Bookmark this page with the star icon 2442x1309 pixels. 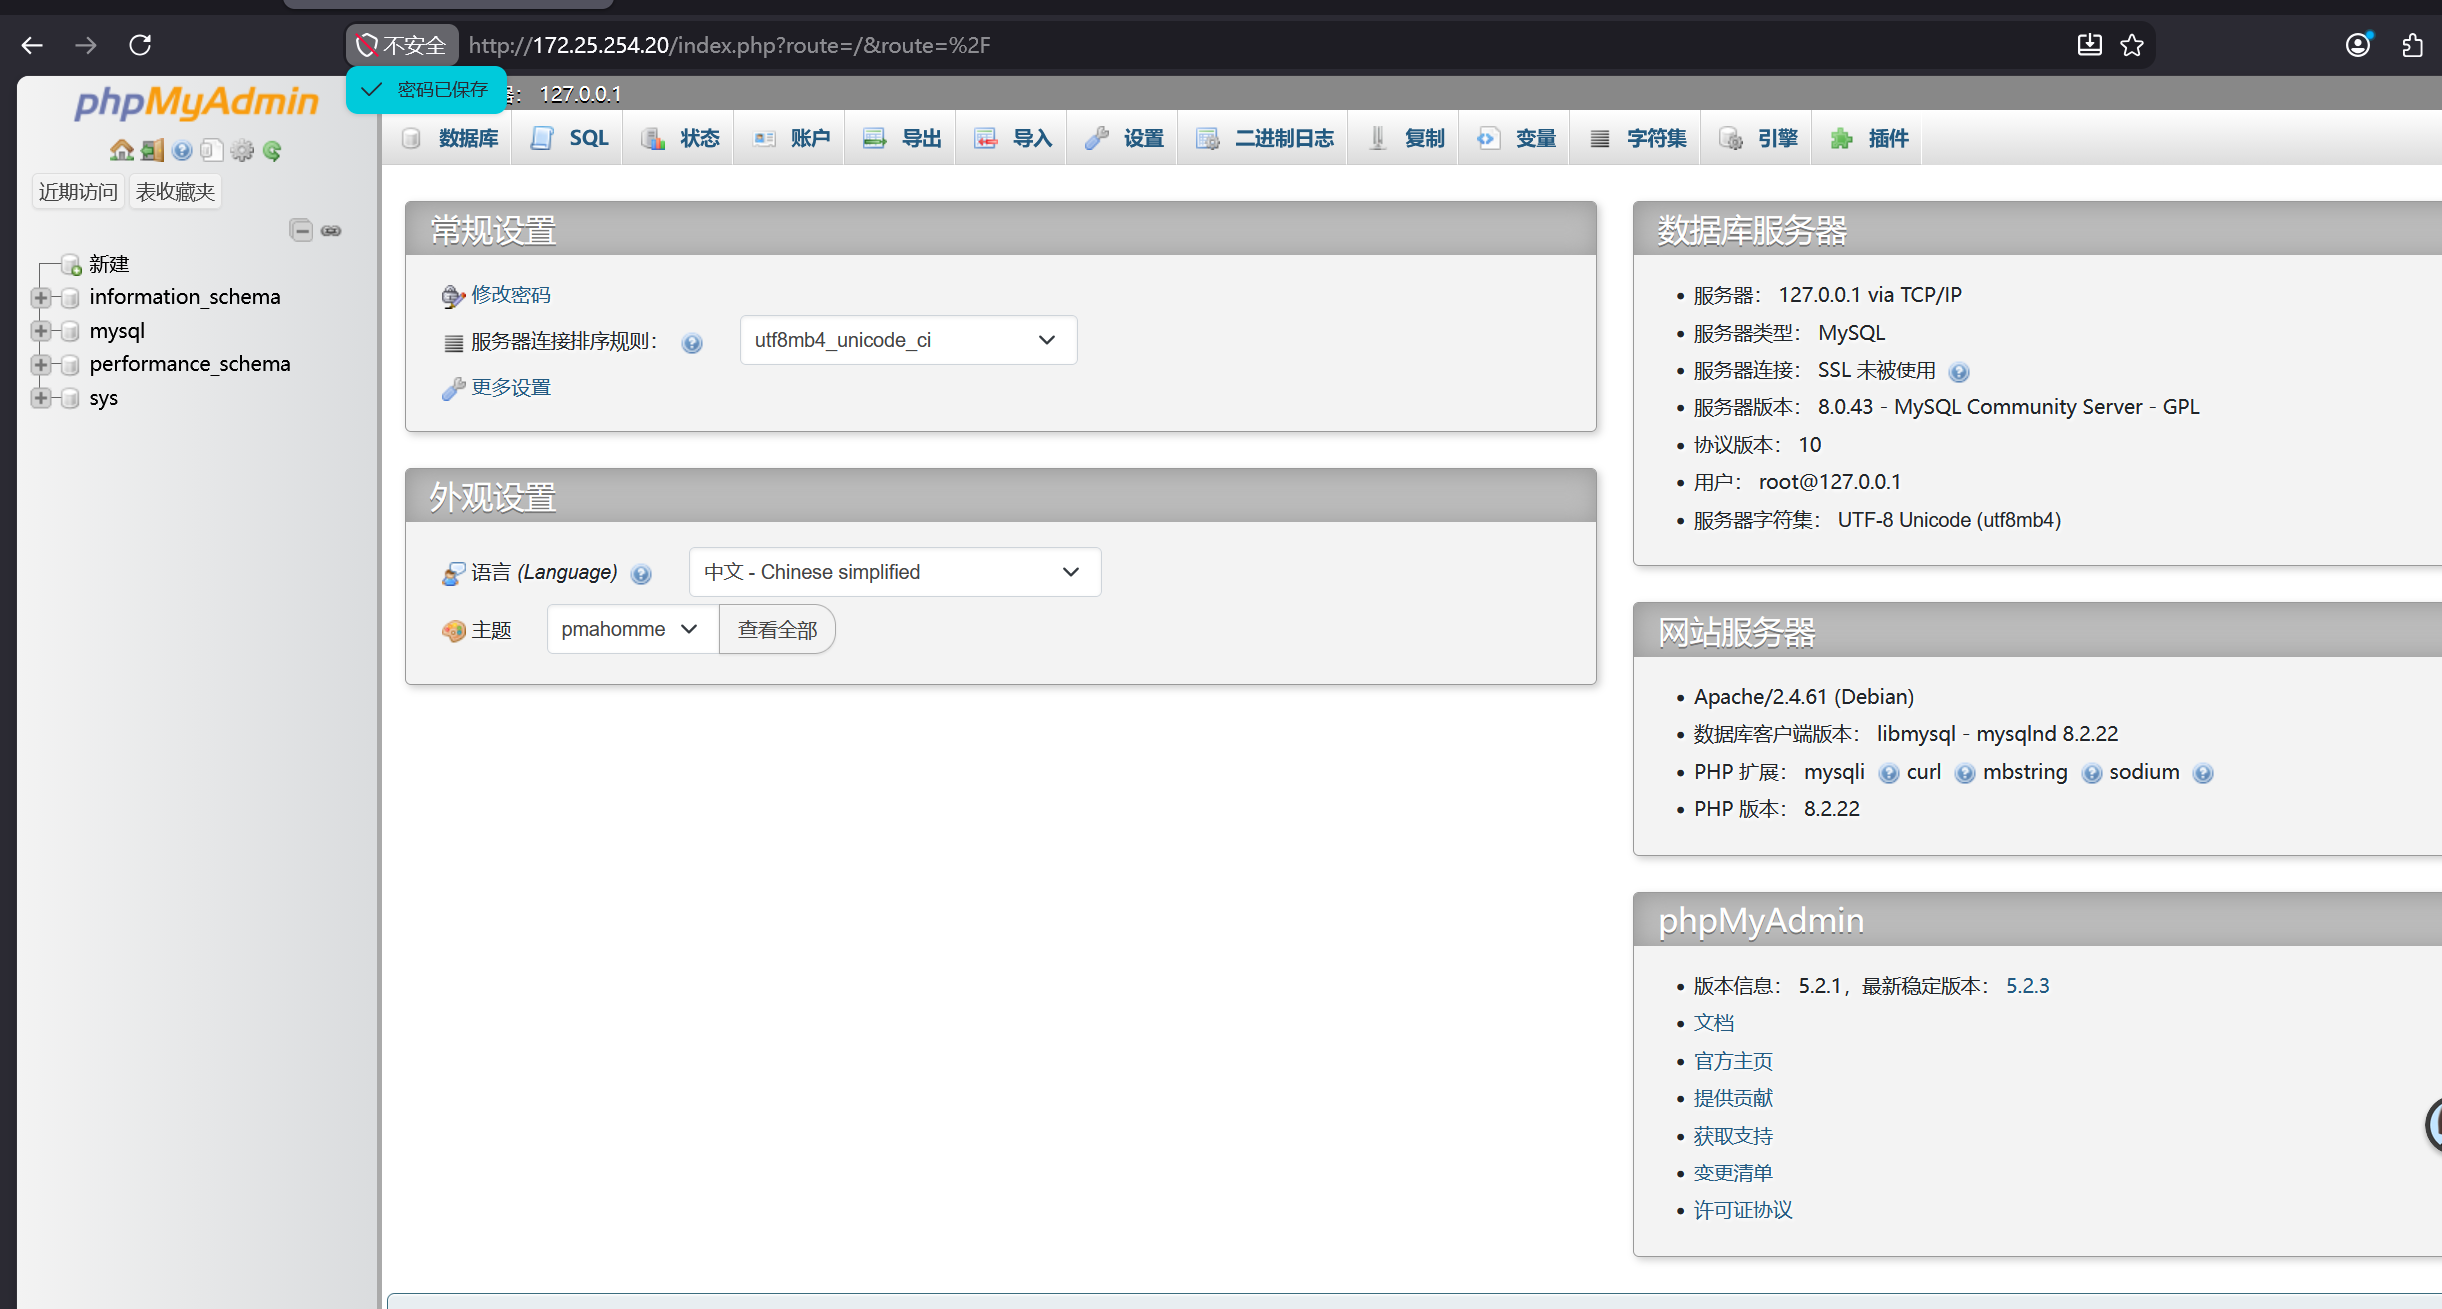pyautogui.click(x=2132, y=45)
